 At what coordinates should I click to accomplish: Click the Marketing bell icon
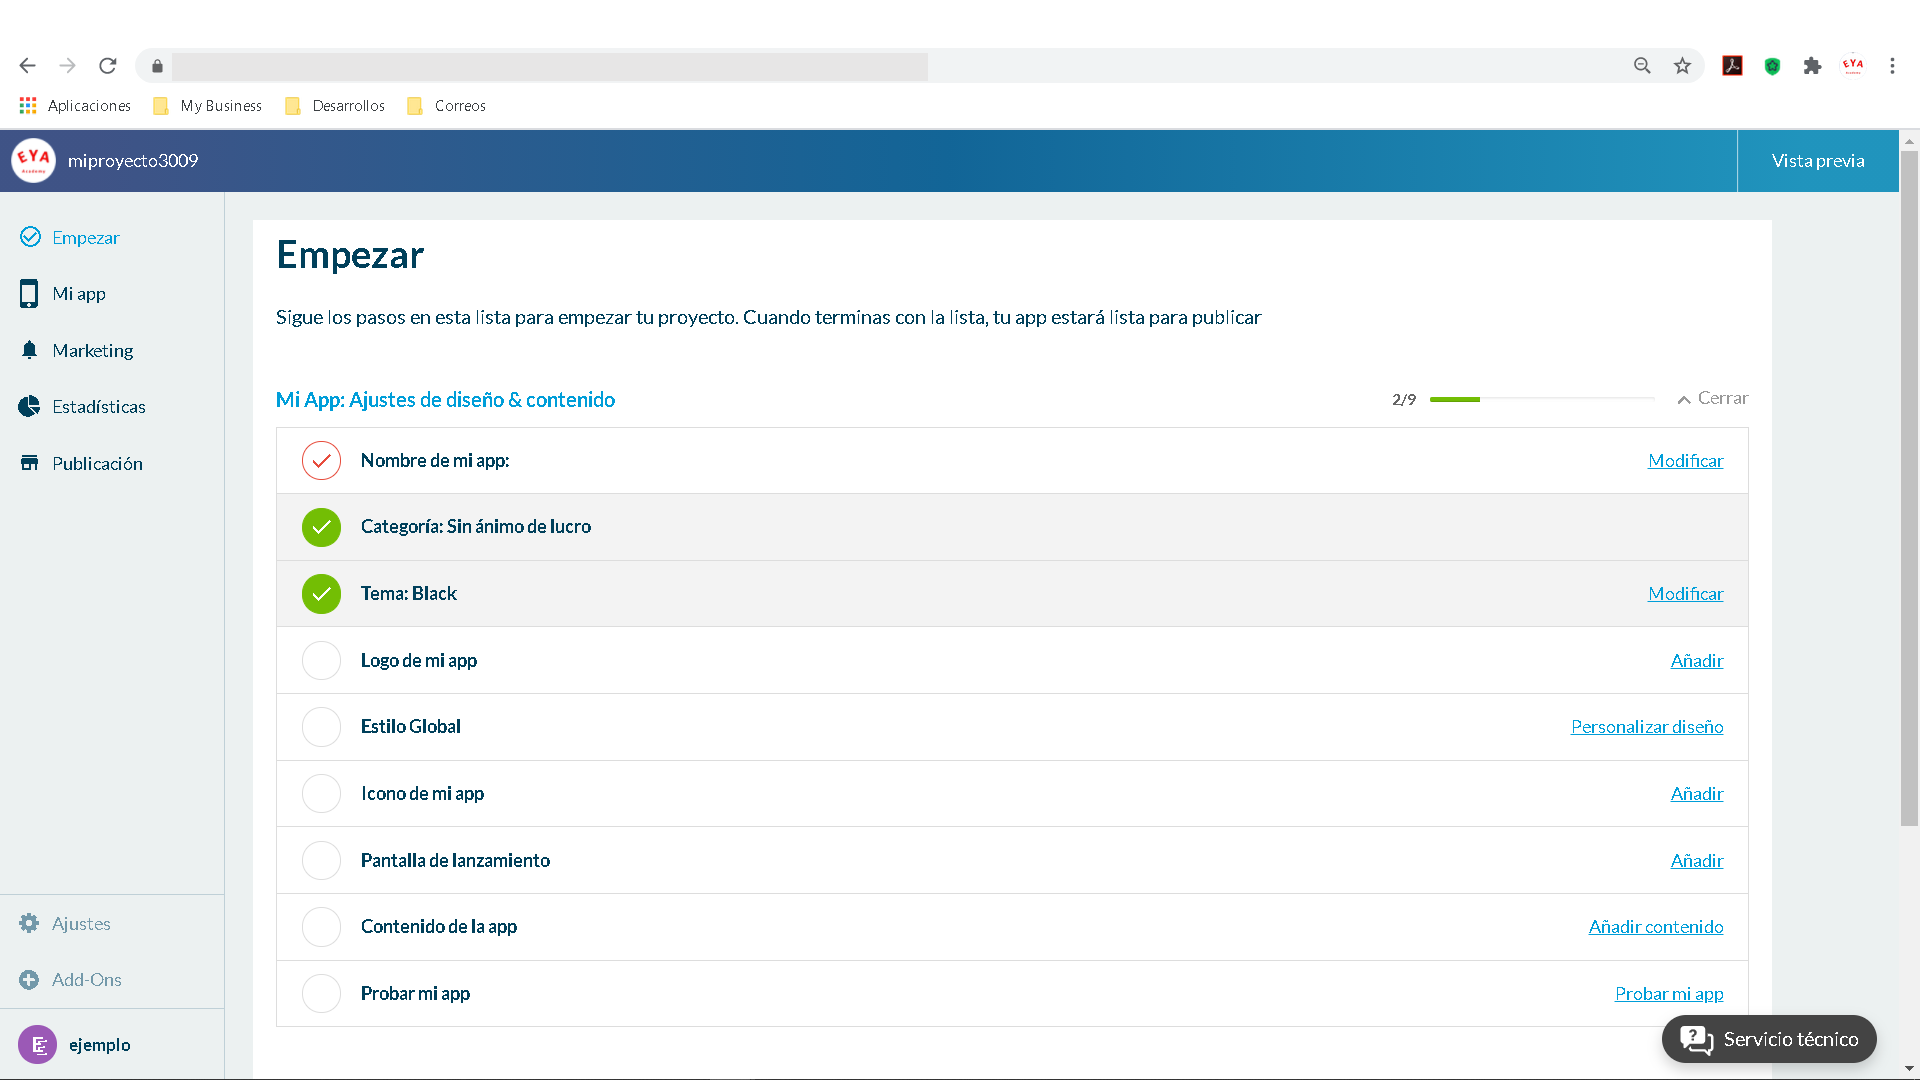point(29,350)
